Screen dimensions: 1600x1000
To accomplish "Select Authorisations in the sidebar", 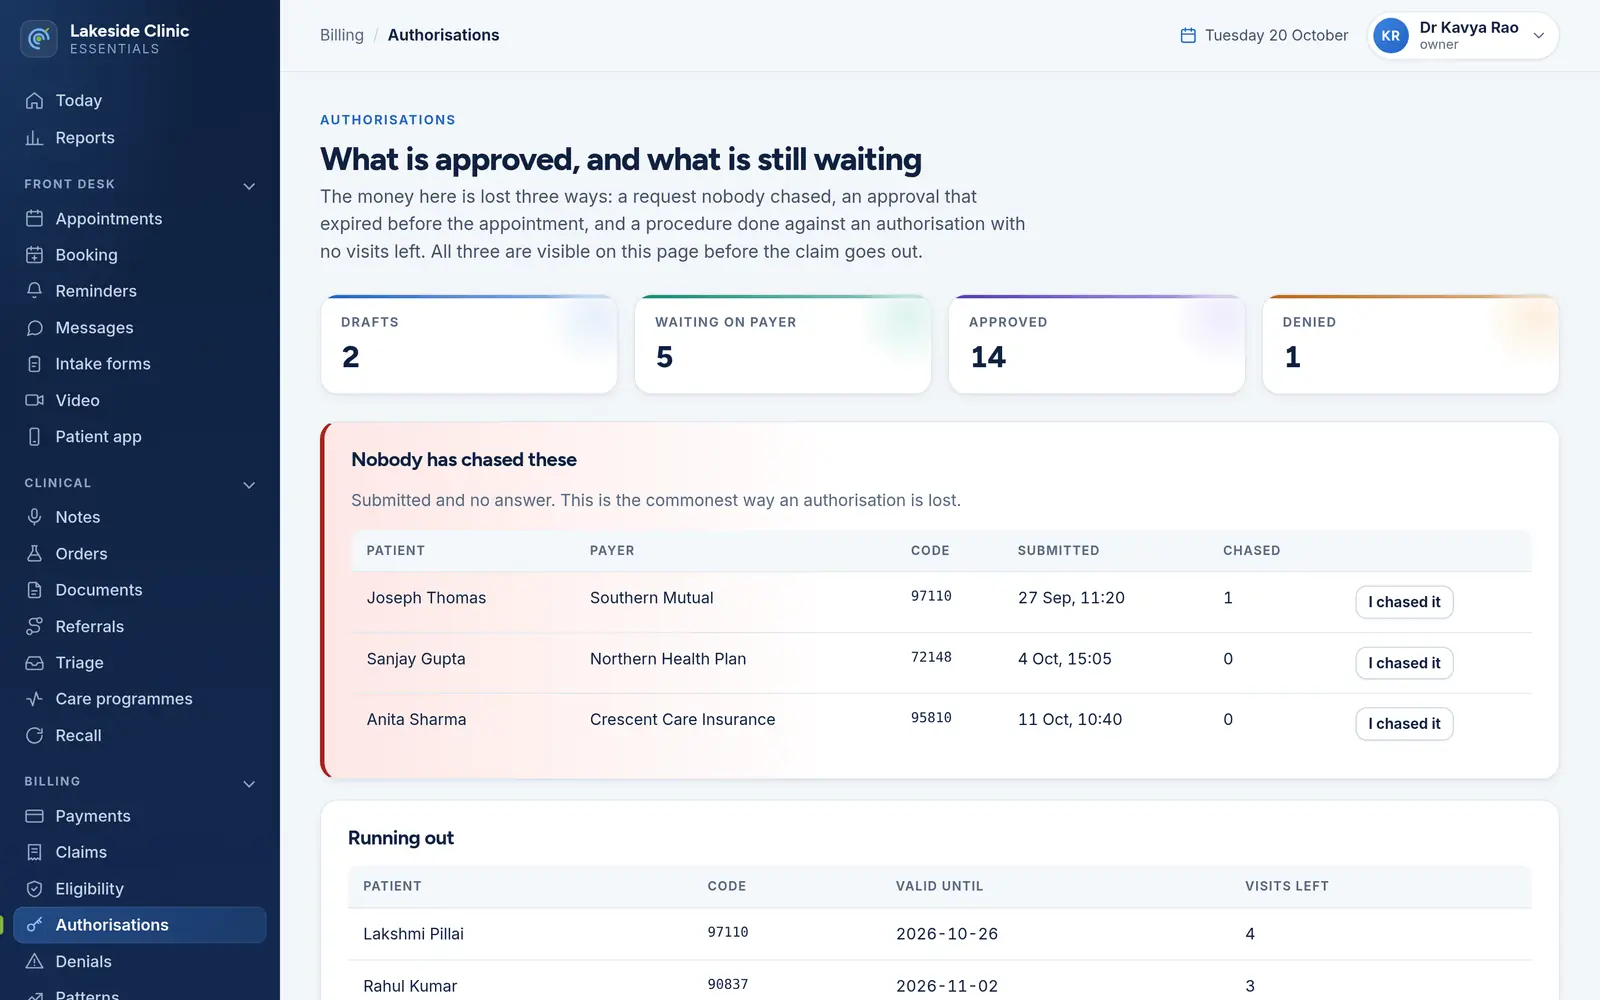I will (x=140, y=925).
